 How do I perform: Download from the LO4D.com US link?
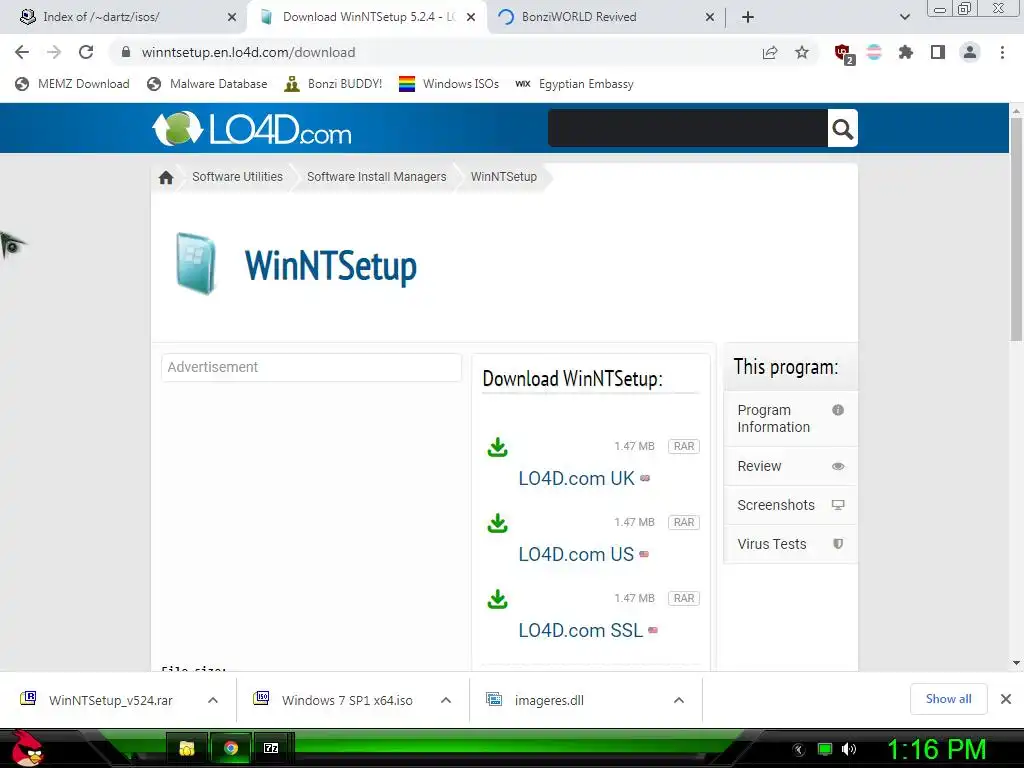coord(576,554)
